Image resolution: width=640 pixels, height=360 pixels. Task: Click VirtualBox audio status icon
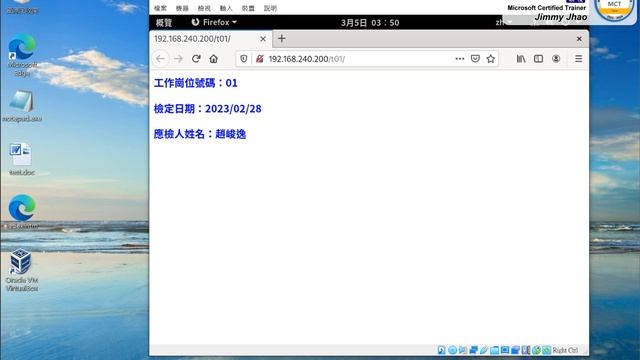pos(463,350)
